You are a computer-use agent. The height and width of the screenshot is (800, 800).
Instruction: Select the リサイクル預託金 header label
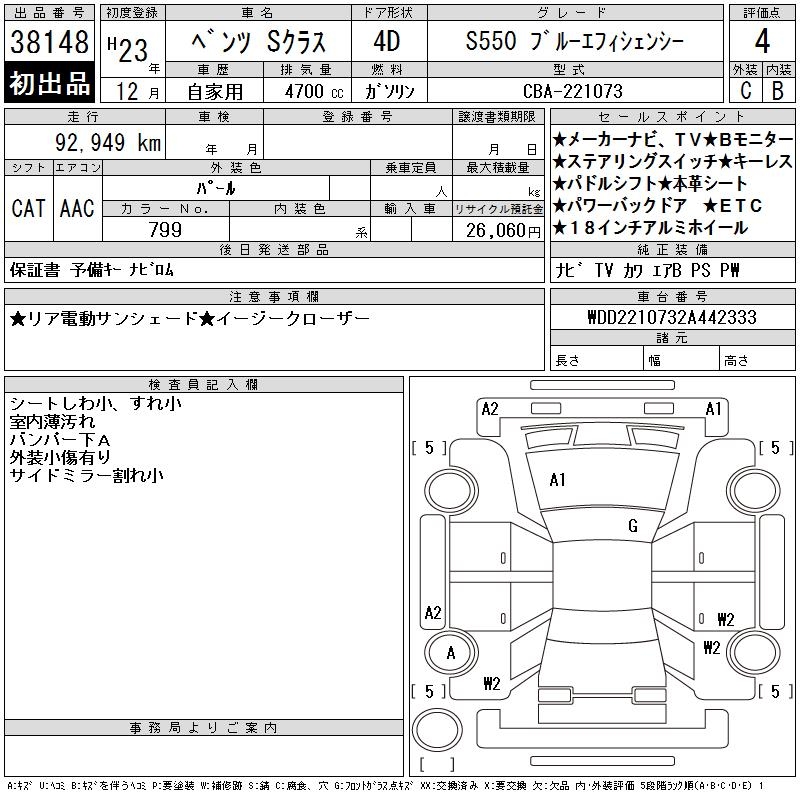pos(498,209)
